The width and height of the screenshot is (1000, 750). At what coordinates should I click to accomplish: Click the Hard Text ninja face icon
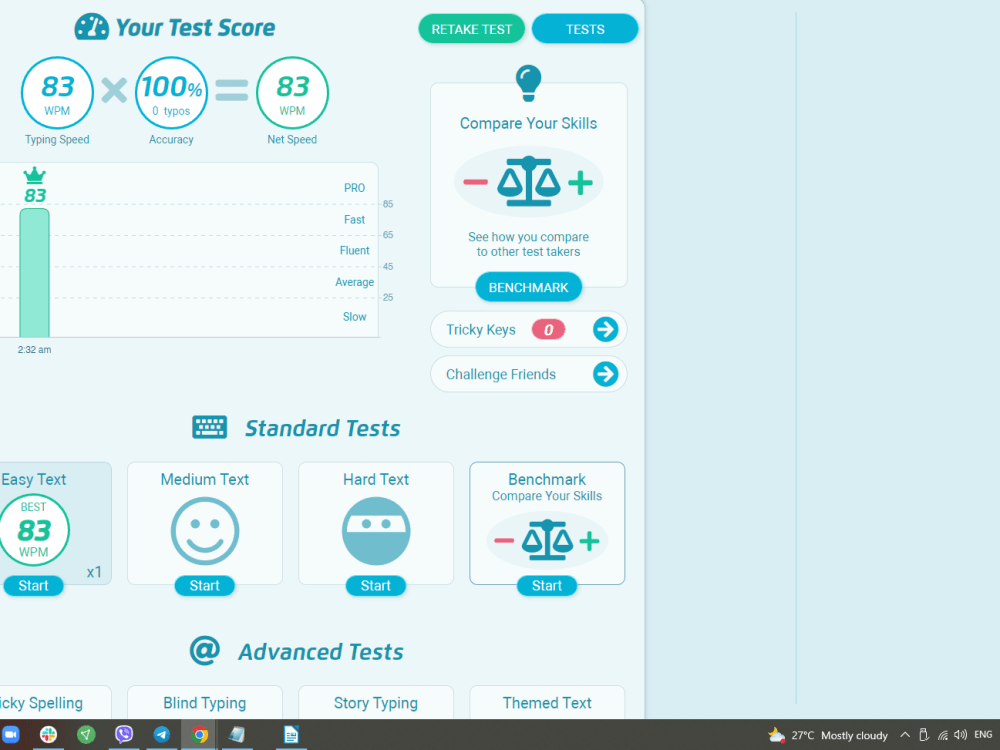376,531
